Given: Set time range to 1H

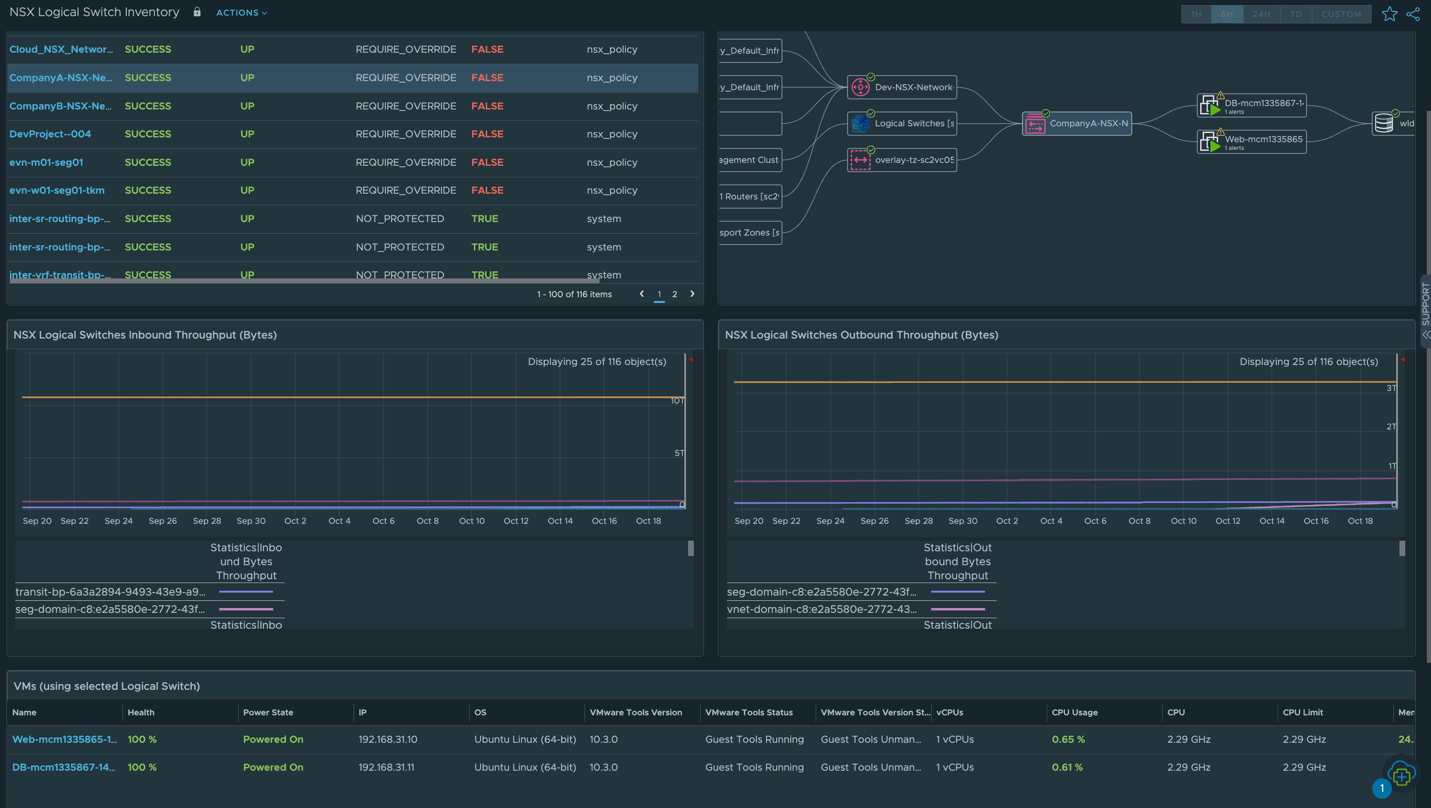Looking at the screenshot, I should tap(1196, 14).
